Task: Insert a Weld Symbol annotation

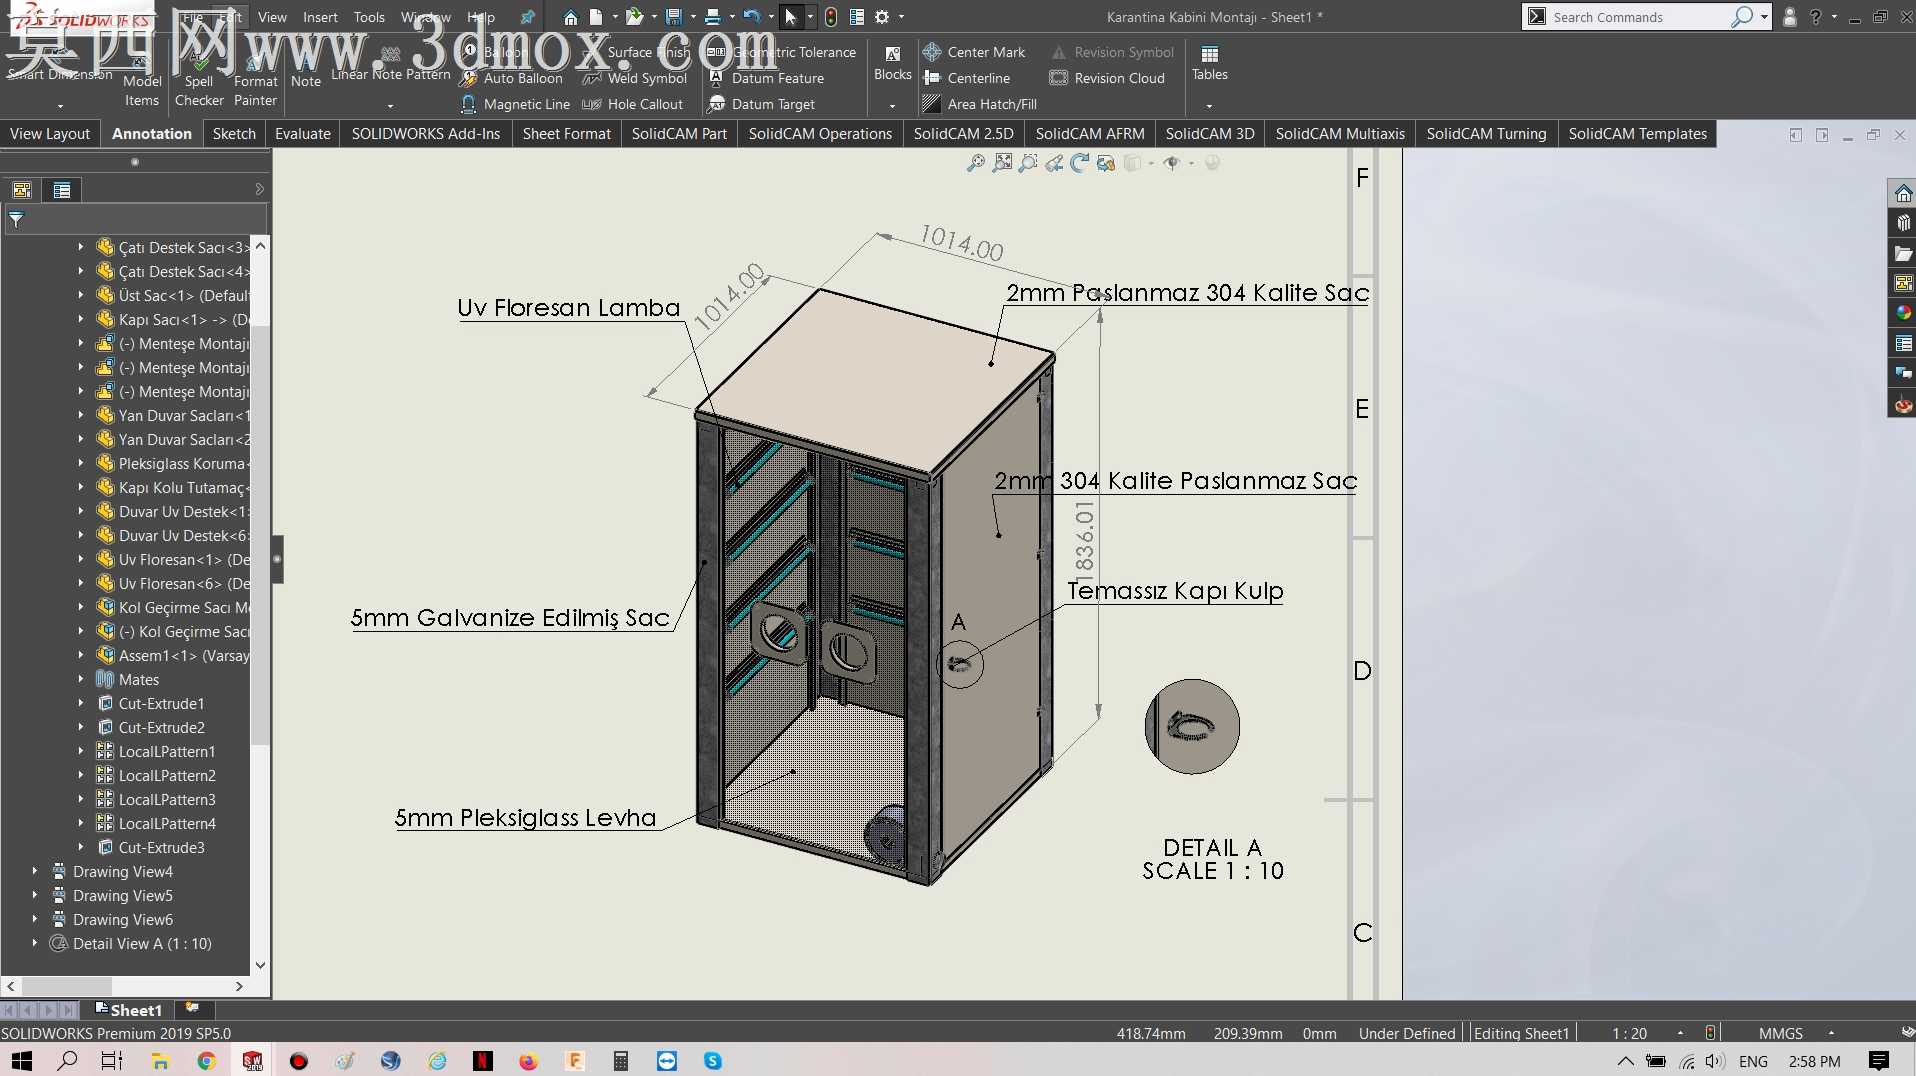Action: 635,78
